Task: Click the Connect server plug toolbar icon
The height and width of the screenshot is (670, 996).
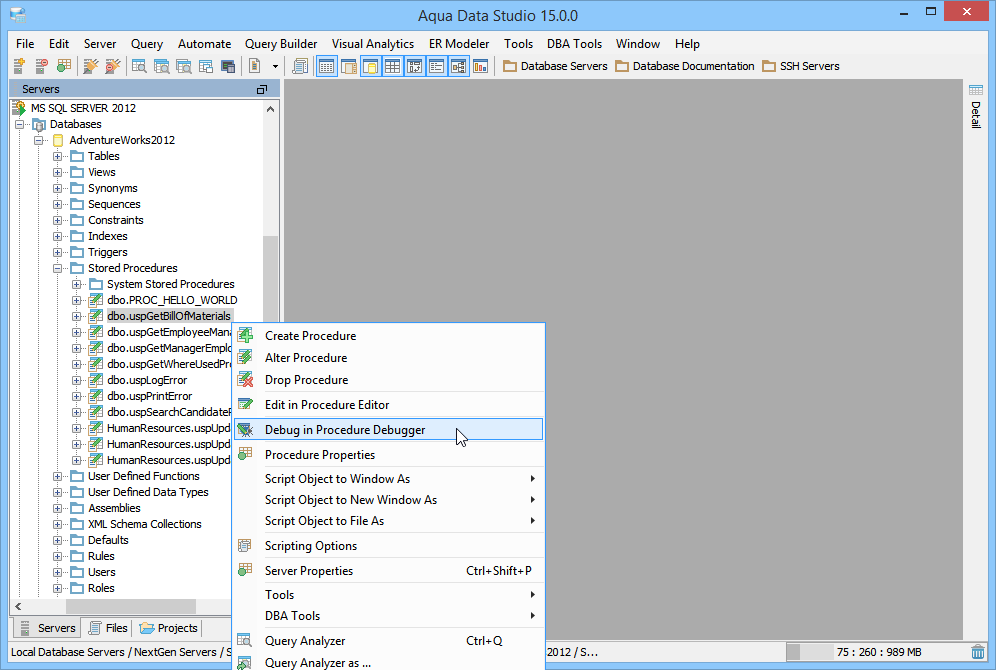Action: click(91, 65)
